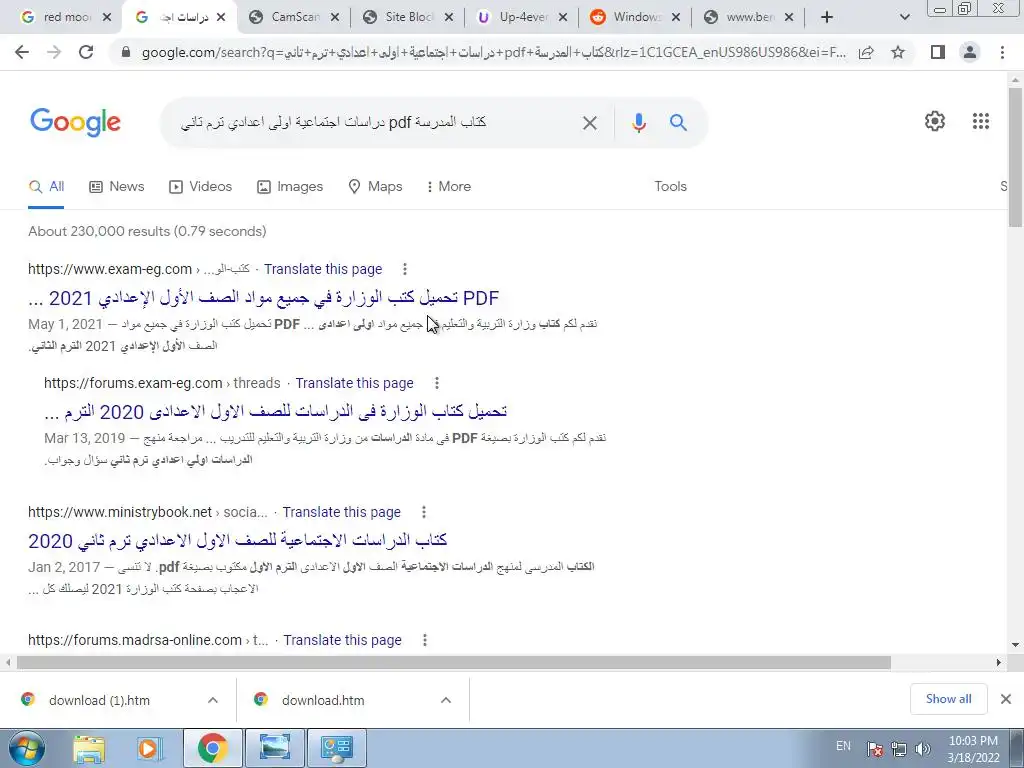Open options menu for exam-eg.com result
Viewport: 1024px width, 768px height.
405,269
